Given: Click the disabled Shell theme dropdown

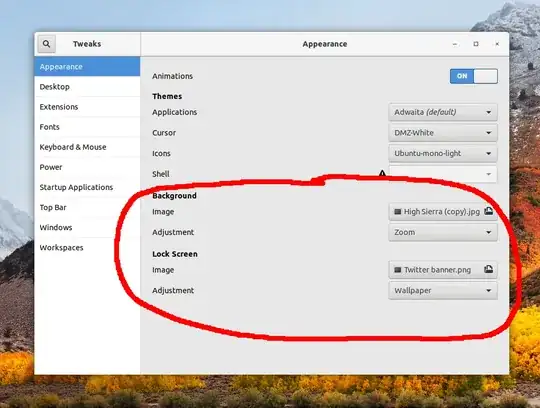Looking at the screenshot, I should point(443,174).
